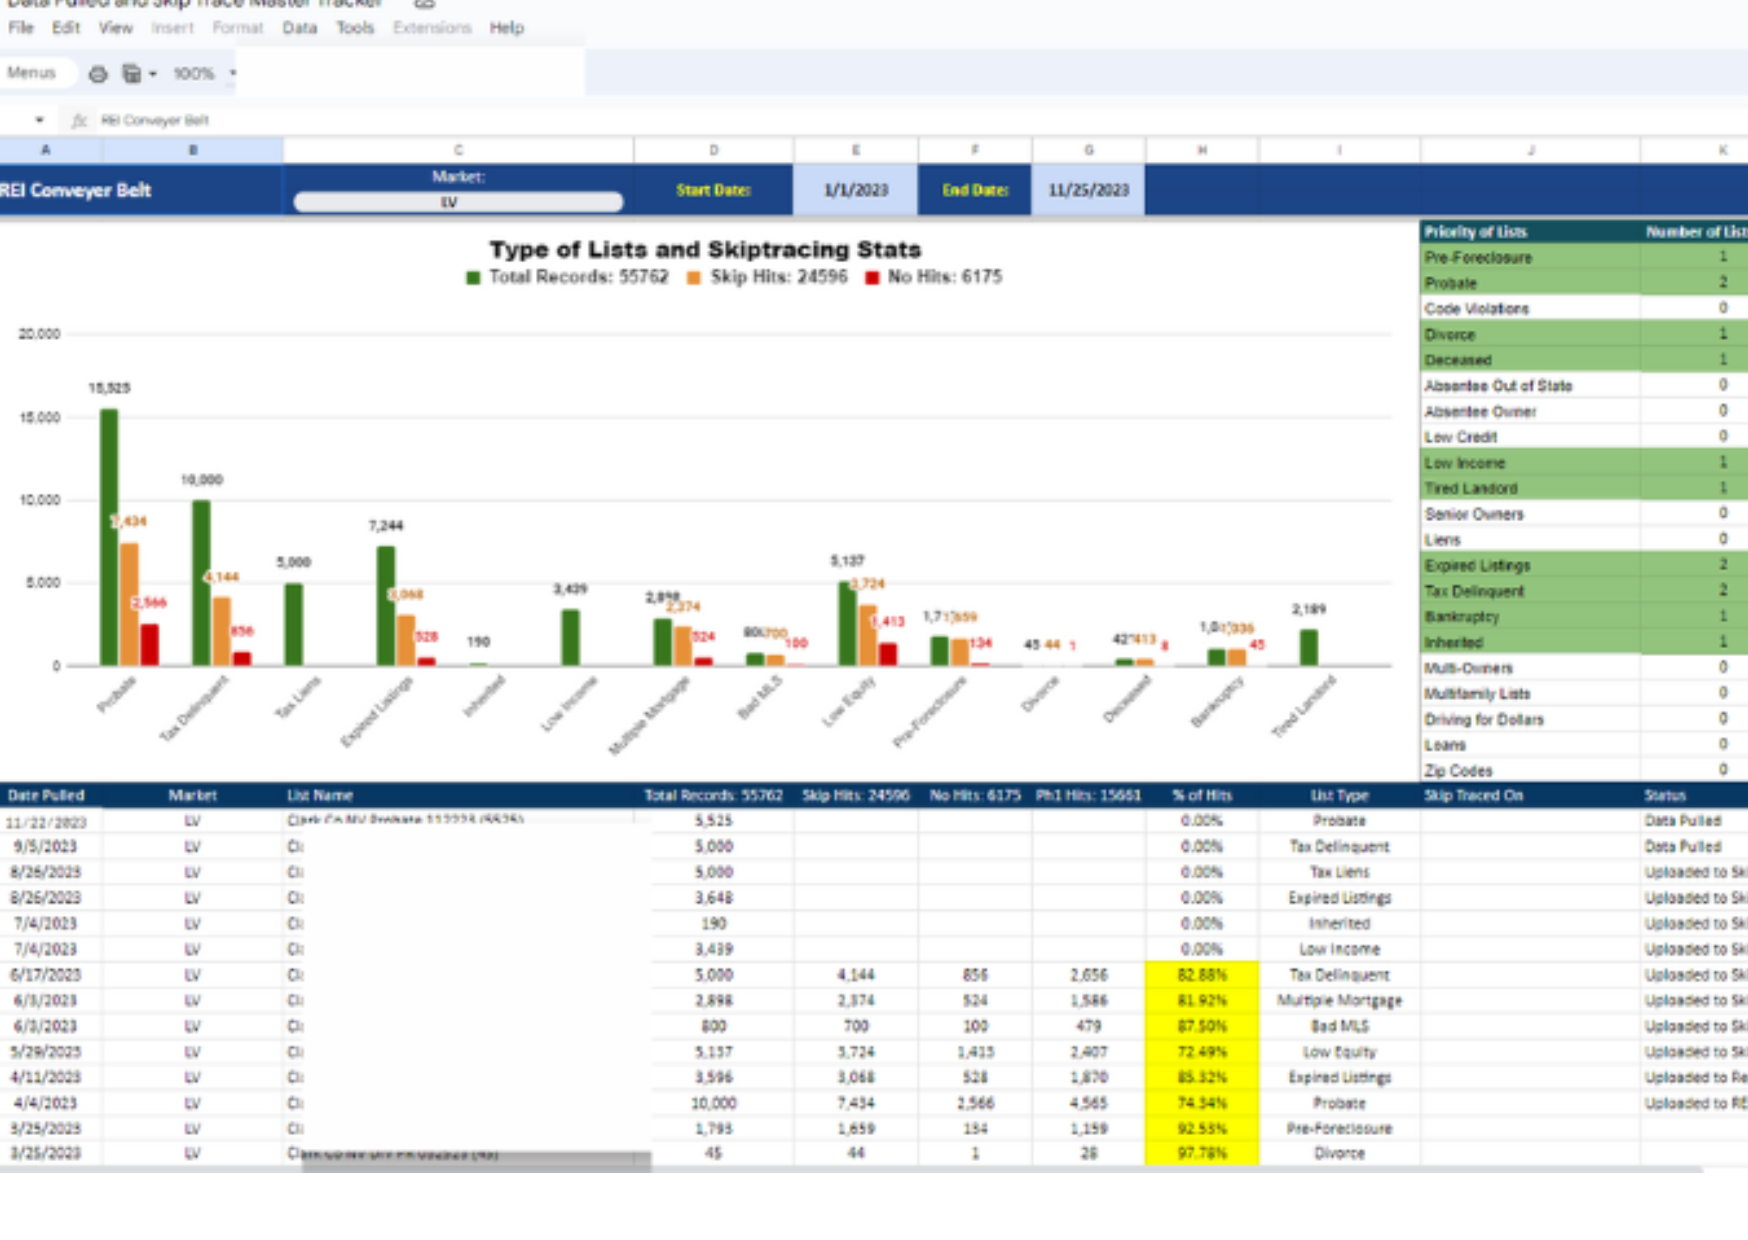The width and height of the screenshot is (1748, 1240).
Task: Select Bad MLS in List Type column
Action: tap(1340, 1026)
